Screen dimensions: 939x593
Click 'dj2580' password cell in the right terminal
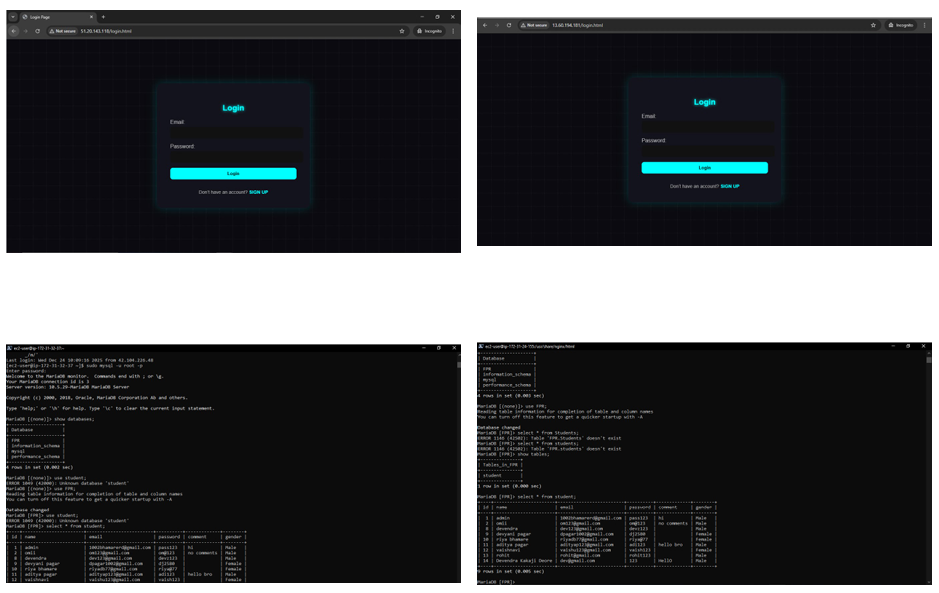[637, 534]
